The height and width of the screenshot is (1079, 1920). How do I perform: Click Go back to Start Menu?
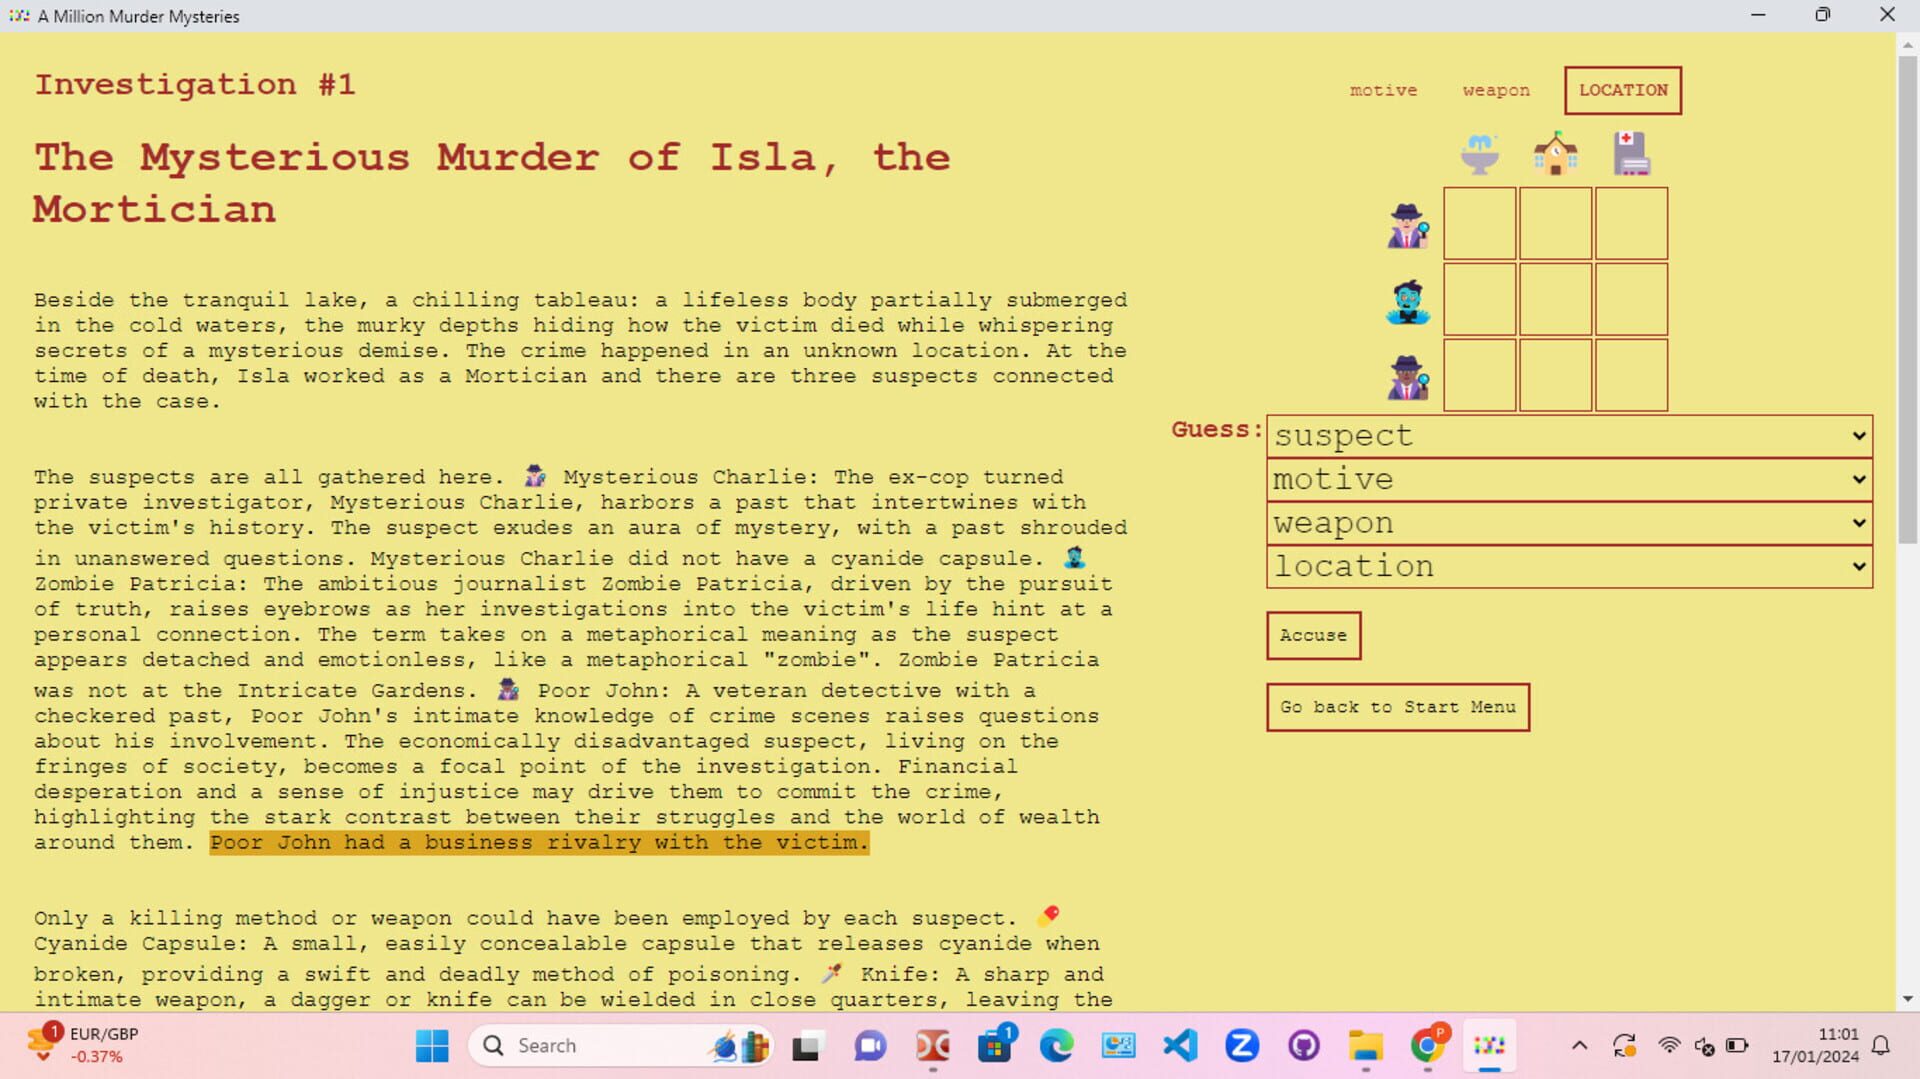click(x=1397, y=707)
